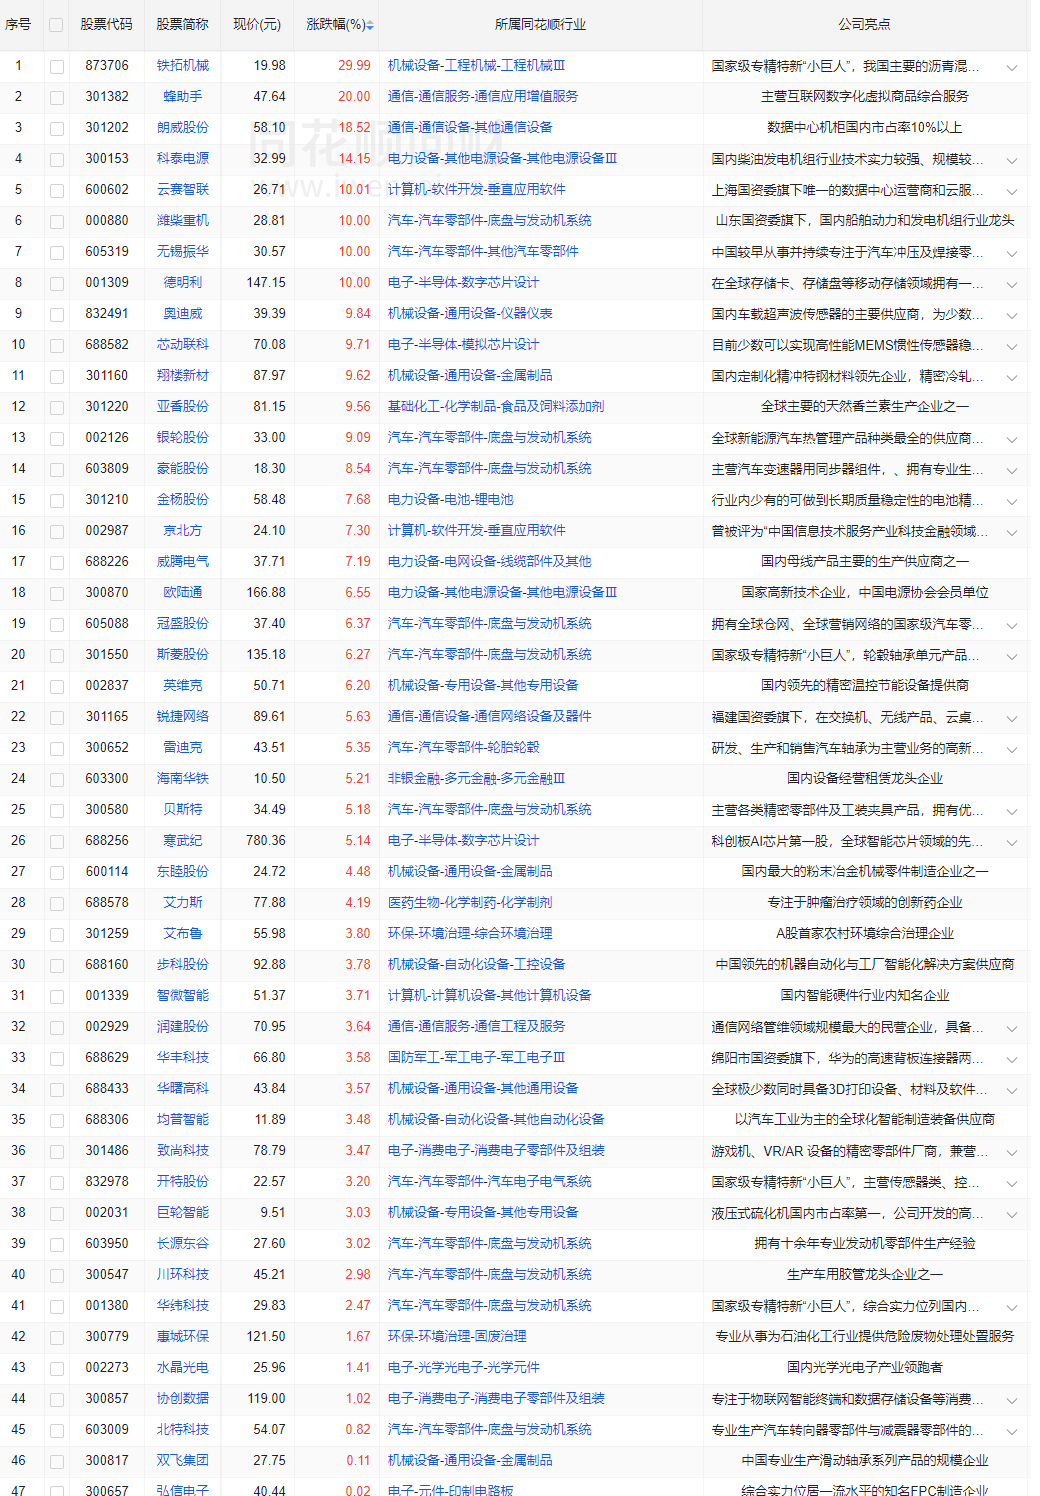Click the change value 29.99
Screen dimensions: 1040x1496
pos(354,66)
